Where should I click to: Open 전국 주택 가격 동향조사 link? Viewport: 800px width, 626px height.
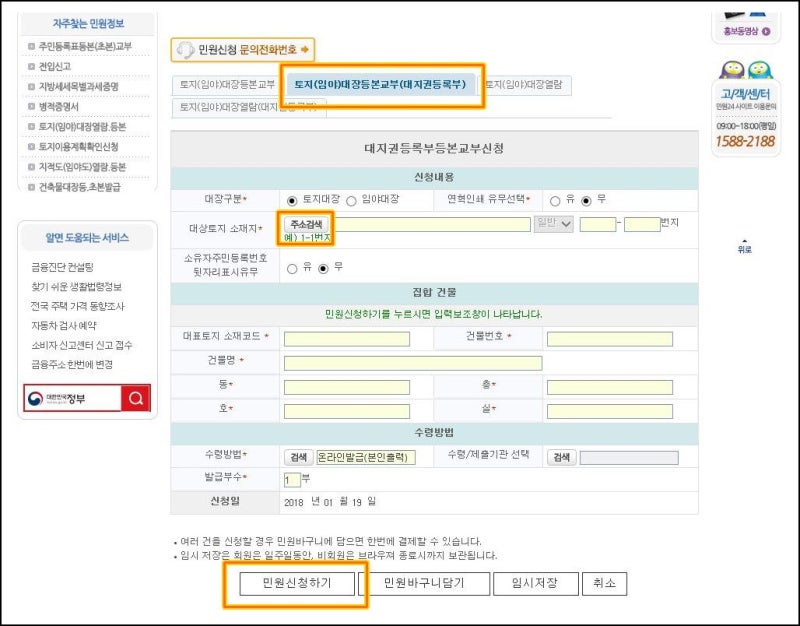tap(78, 306)
